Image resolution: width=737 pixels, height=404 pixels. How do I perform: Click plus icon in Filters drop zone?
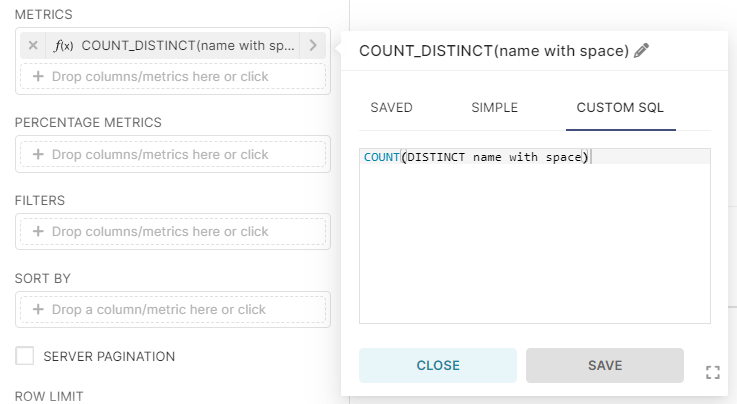click(38, 231)
